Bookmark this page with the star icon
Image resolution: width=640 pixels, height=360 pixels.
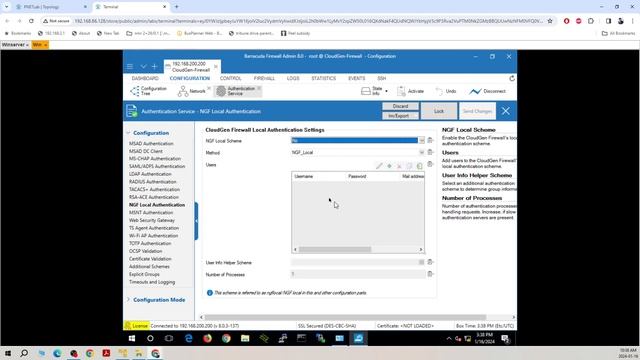[x=550, y=21]
